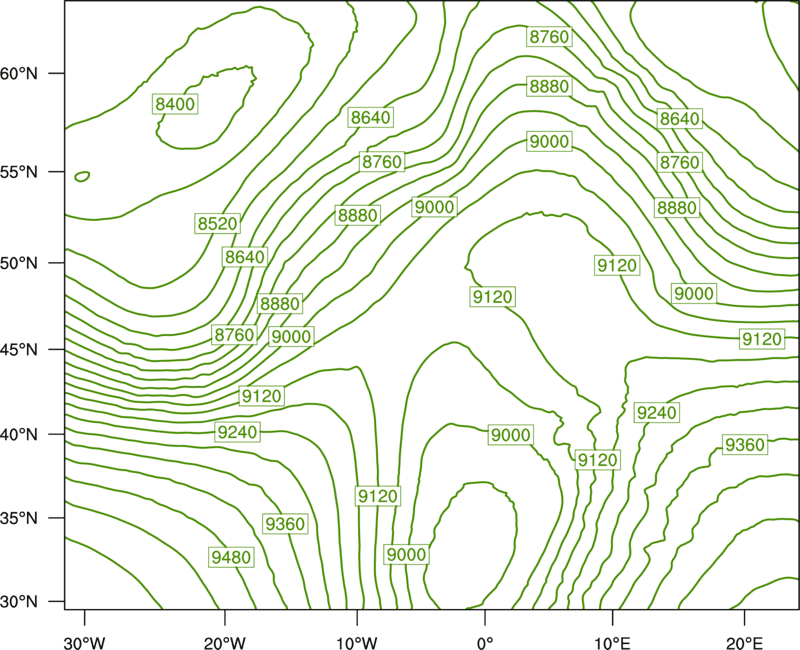
Task: Select the 45°N latitude axis label
Action: pyautogui.click(x=19, y=349)
